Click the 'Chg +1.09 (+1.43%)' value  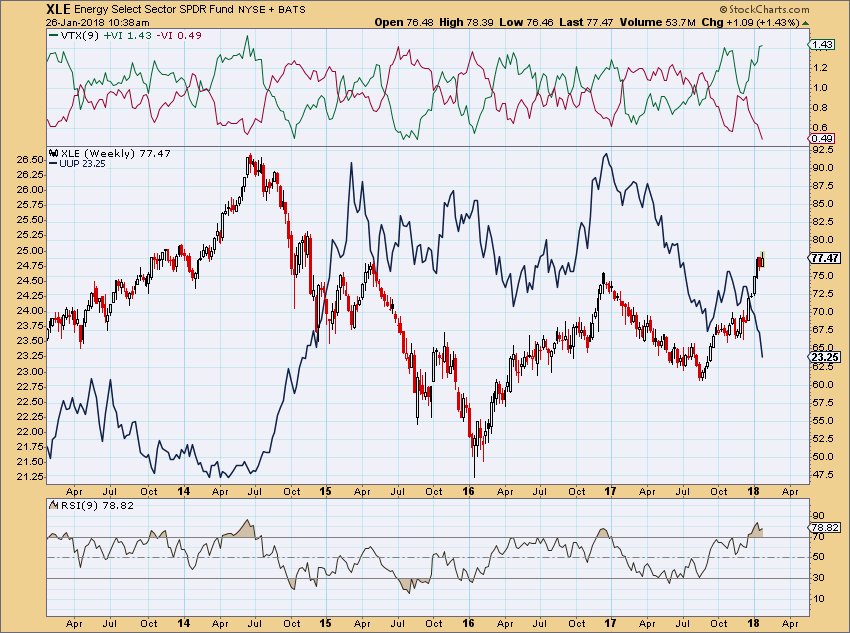point(751,22)
